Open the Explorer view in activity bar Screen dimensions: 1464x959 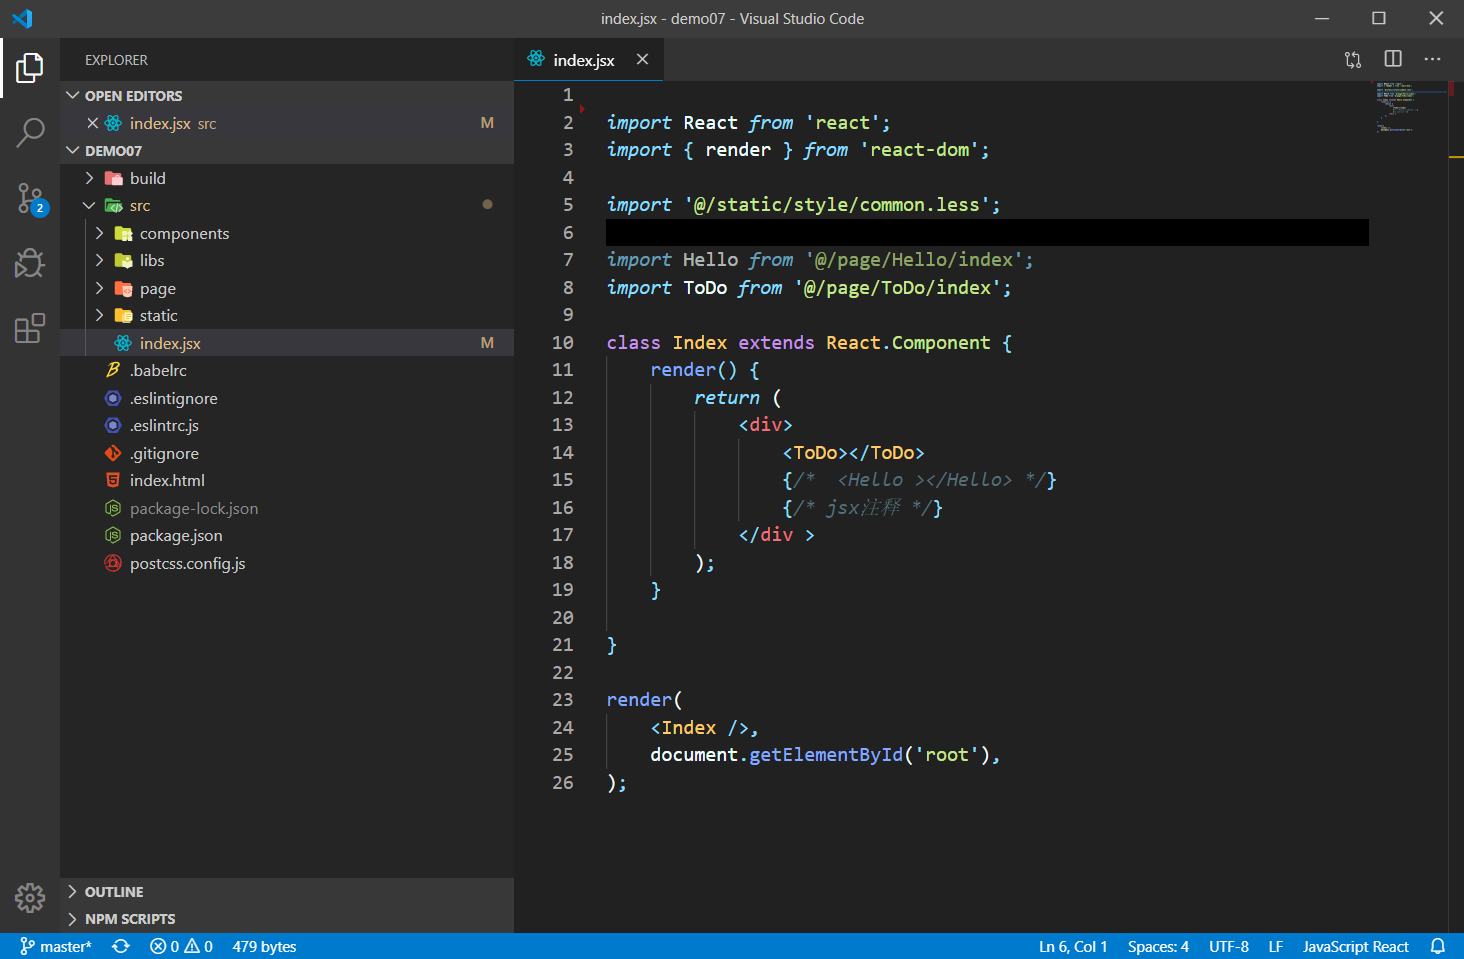30,68
